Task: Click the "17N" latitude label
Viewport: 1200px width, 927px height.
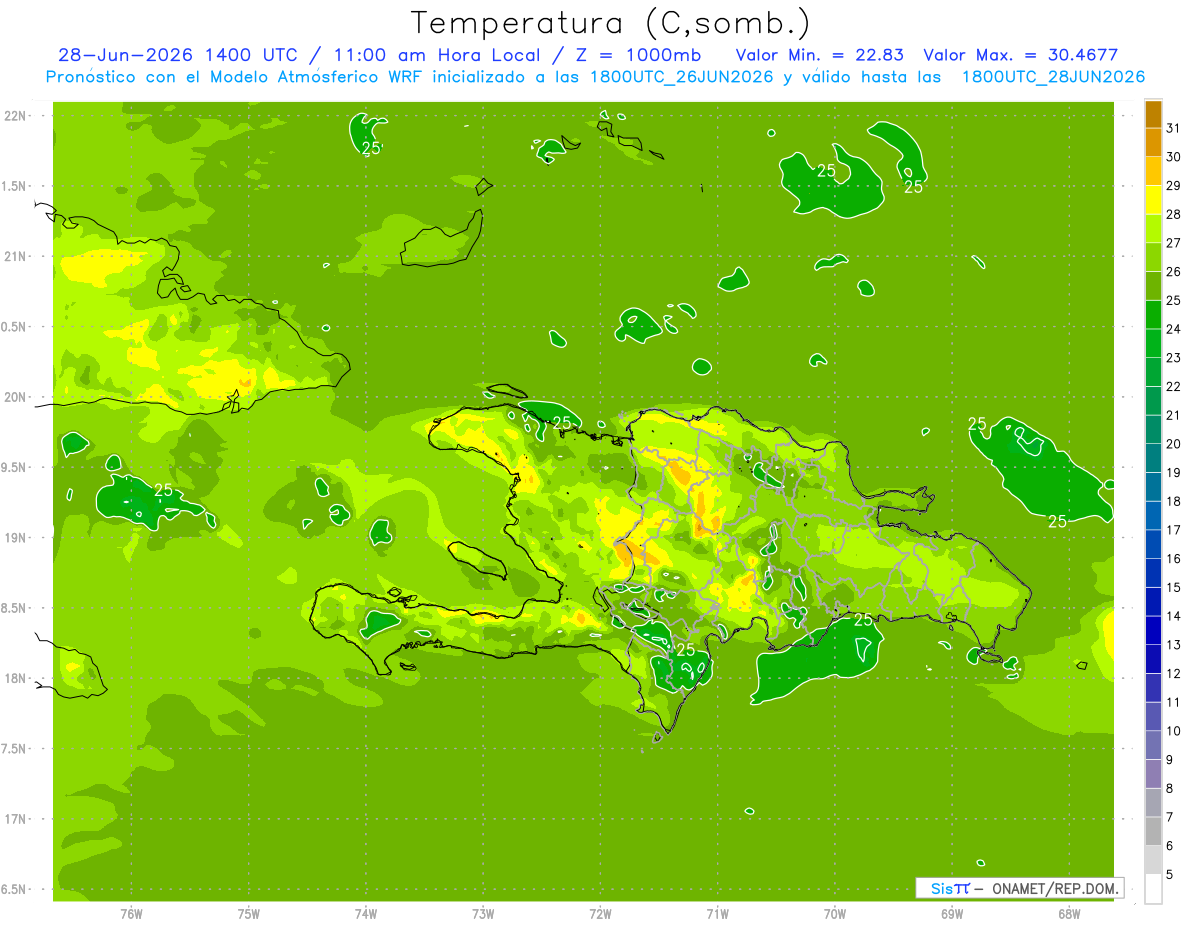Action: (15, 819)
